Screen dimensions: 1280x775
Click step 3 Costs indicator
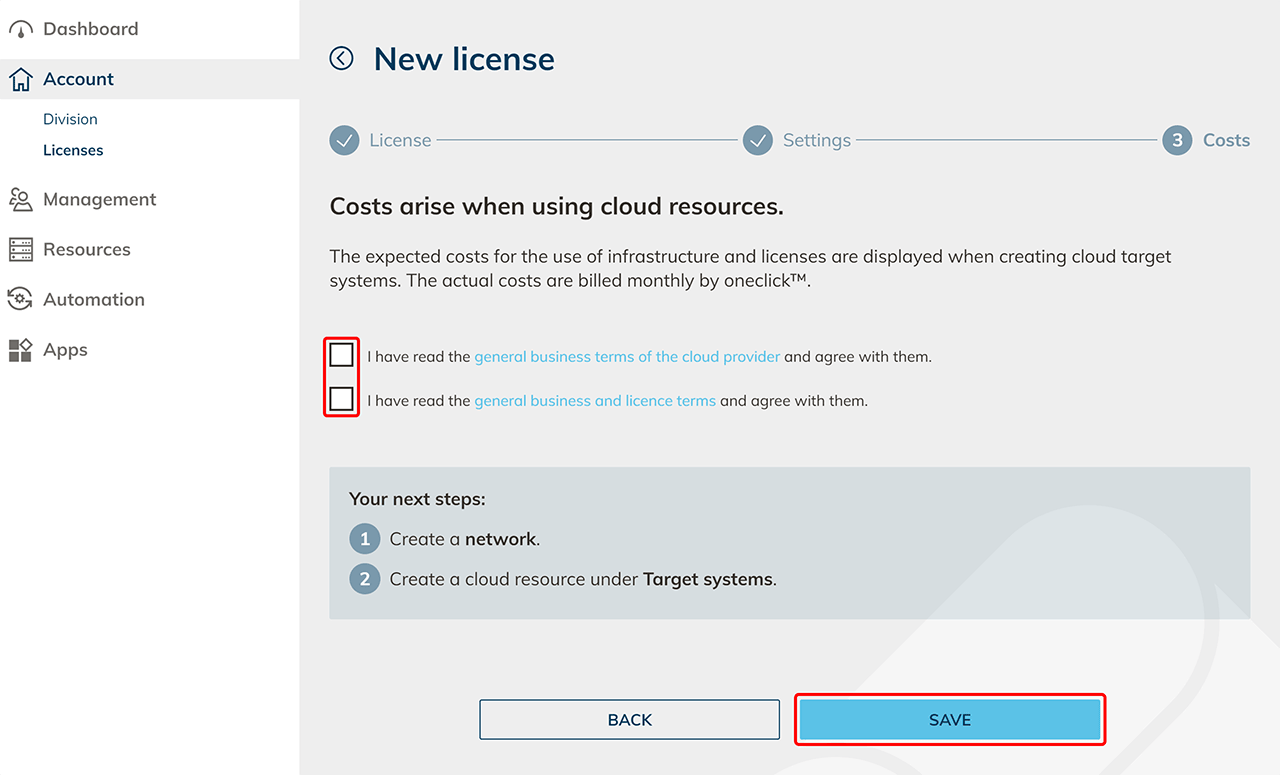1177,141
